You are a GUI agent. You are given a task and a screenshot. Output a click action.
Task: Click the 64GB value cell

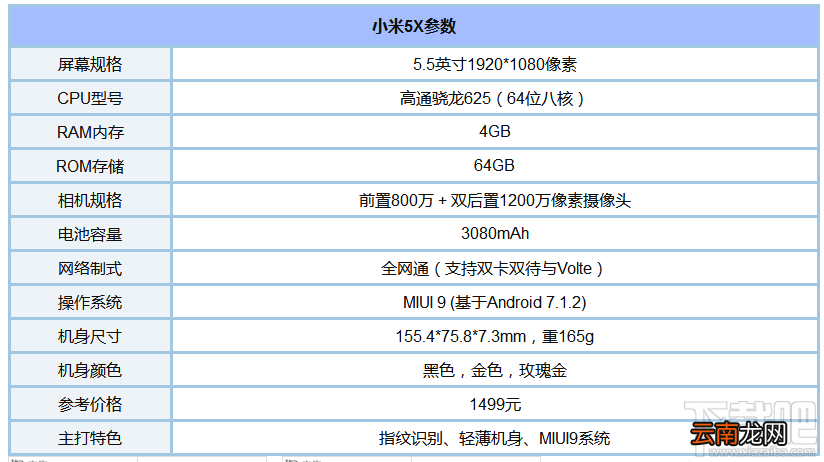495,166
